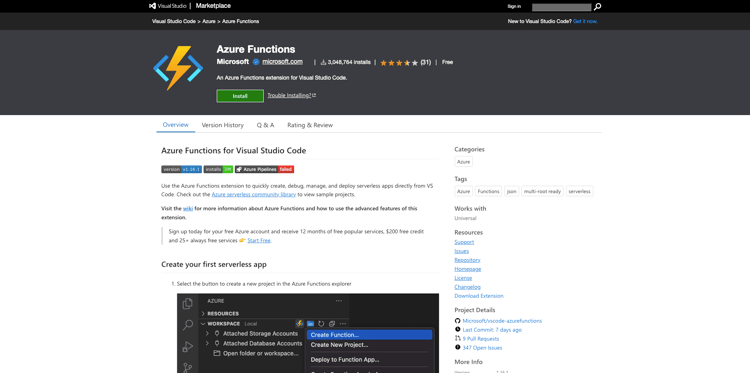
Task: Click the version v1.16.1 badge
Action: (x=181, y=169)
